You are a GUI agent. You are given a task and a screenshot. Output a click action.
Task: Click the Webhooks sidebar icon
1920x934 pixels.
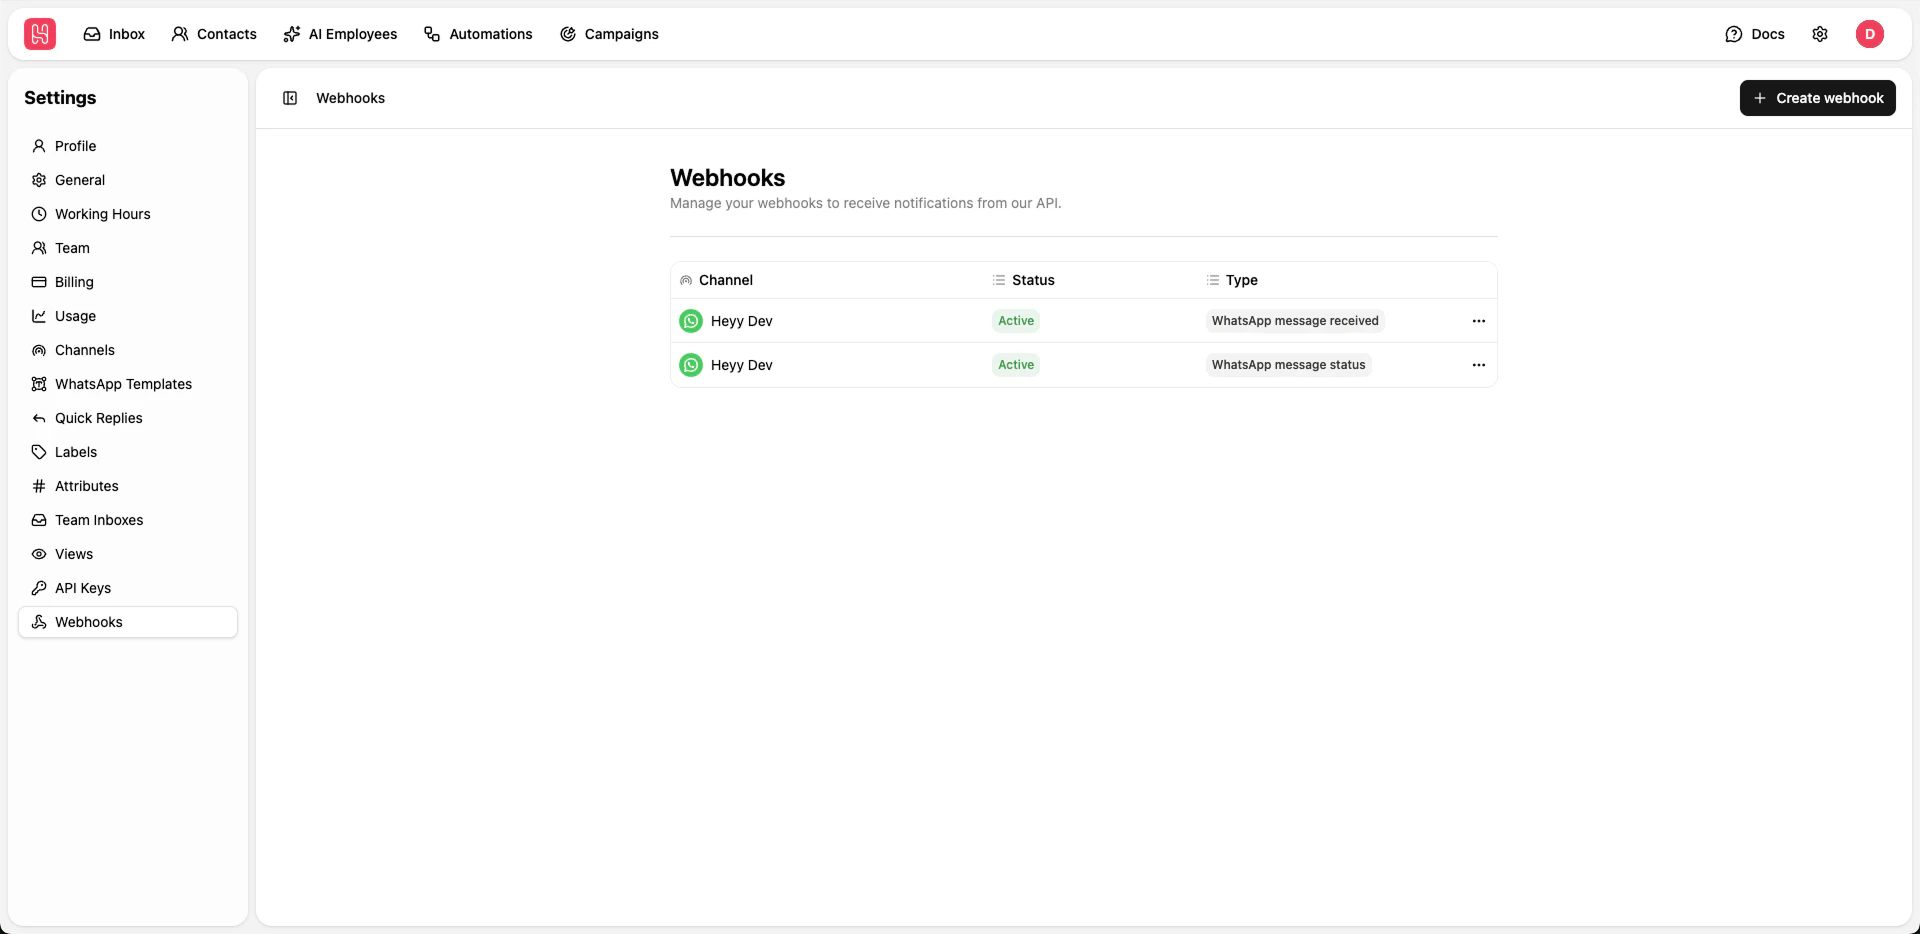[x=39, y=622]
